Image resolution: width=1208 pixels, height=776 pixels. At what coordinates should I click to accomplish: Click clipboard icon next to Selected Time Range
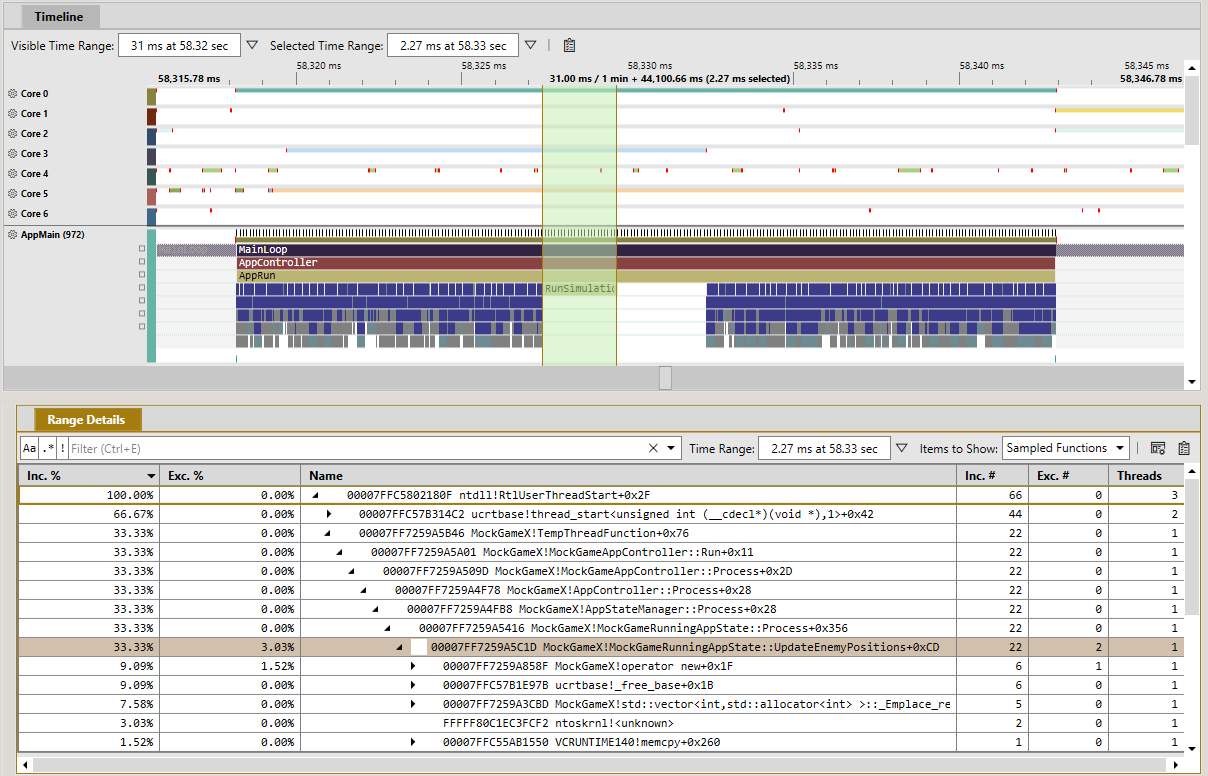coord(569,45)
